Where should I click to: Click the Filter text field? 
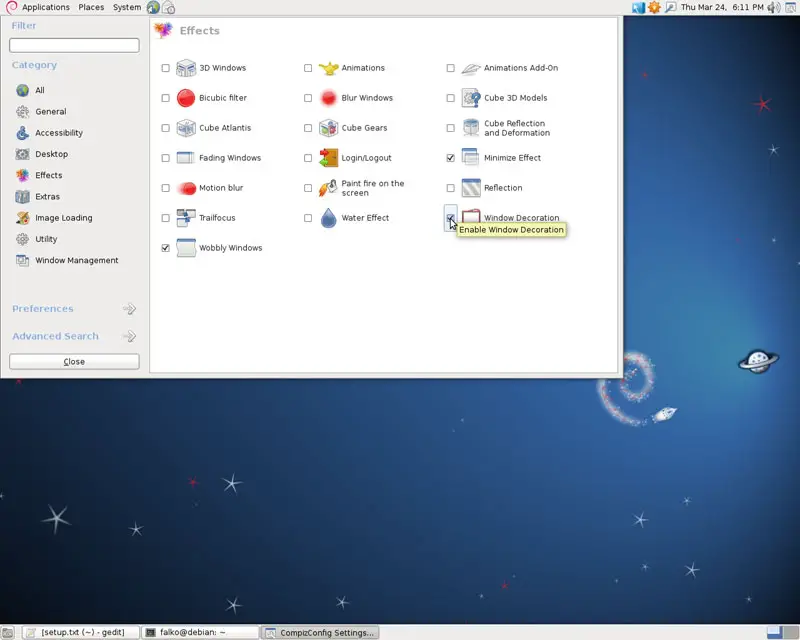click(74, 45)
